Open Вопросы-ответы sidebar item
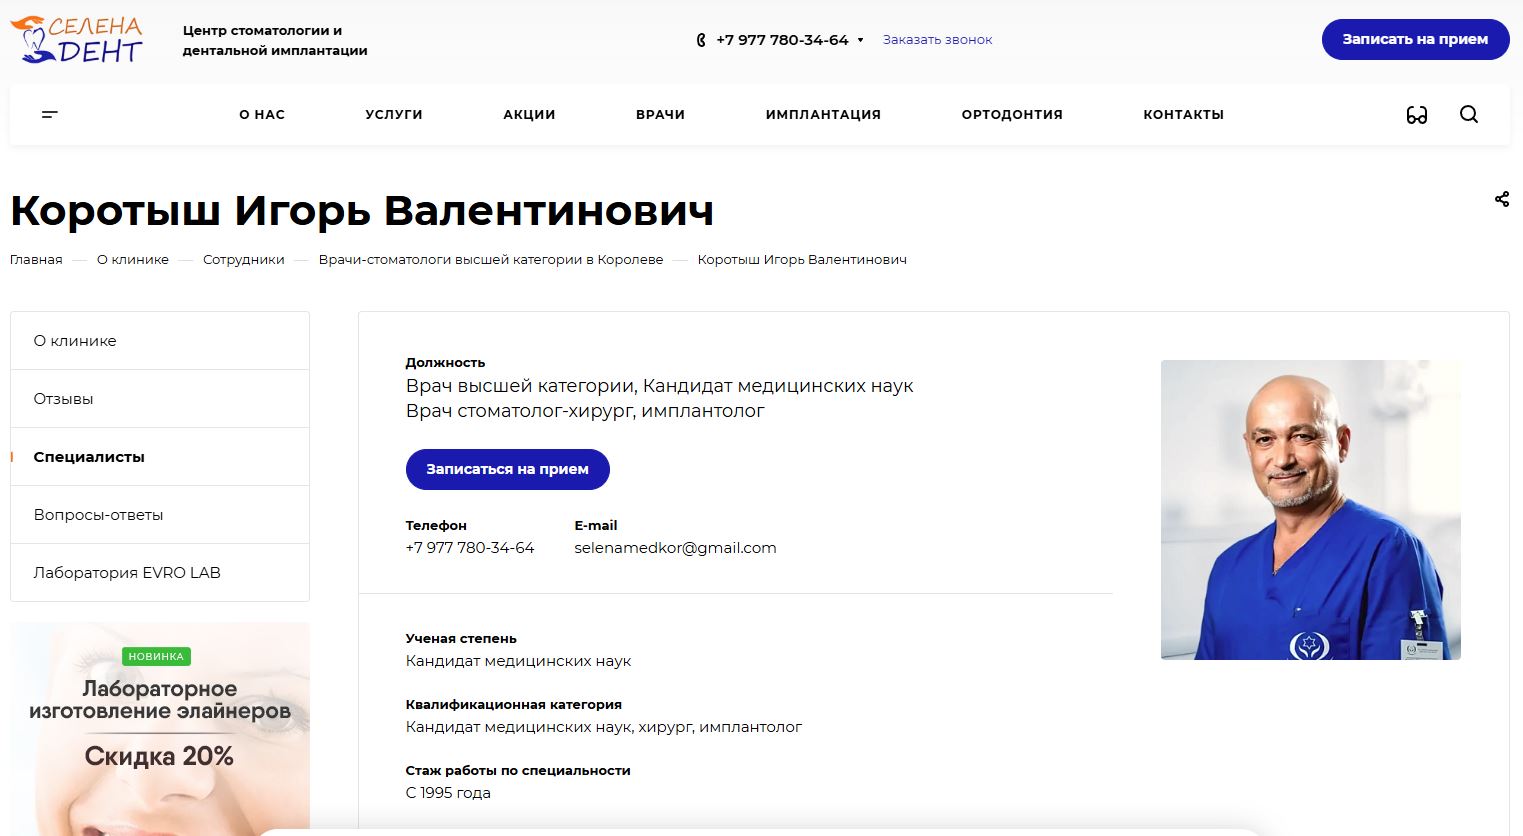 (160, 515)
